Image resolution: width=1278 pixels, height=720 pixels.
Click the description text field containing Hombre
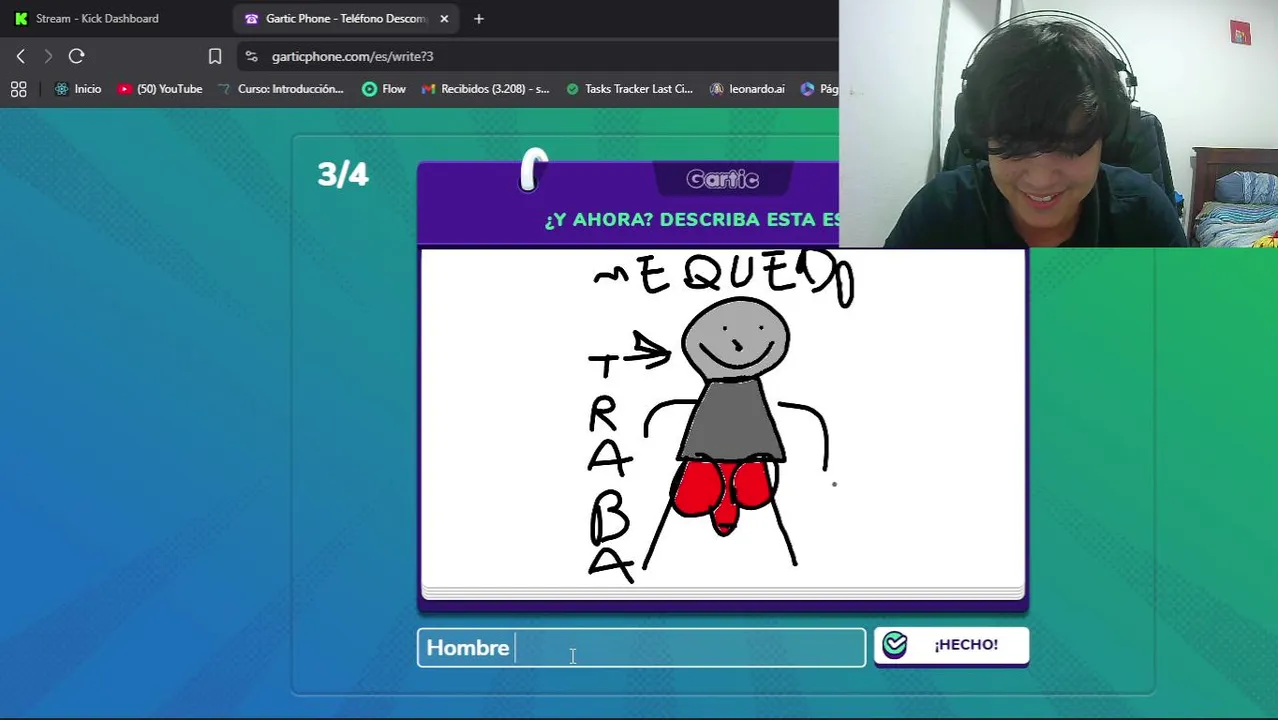coord(641,648)
